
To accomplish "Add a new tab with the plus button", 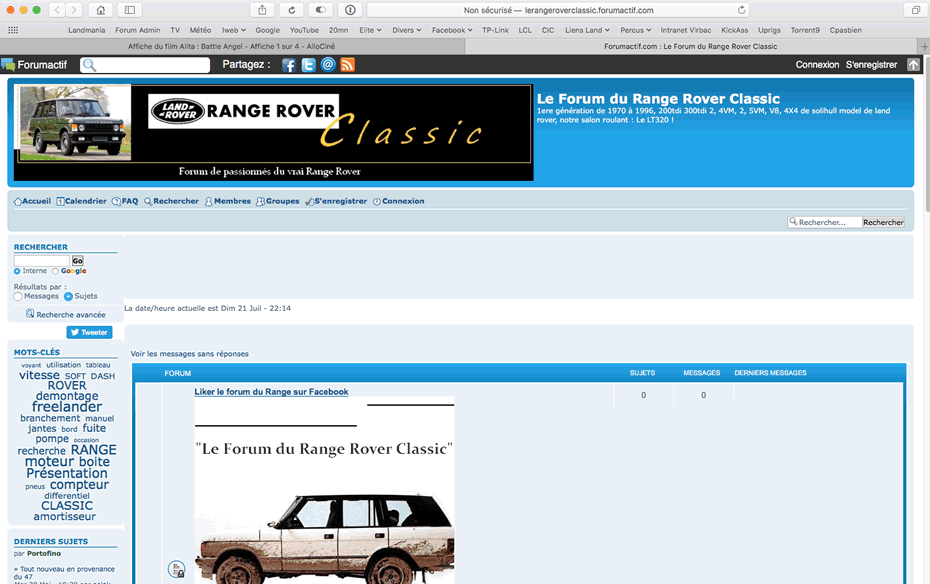I will pyautogui.click(x=923, y=46).
